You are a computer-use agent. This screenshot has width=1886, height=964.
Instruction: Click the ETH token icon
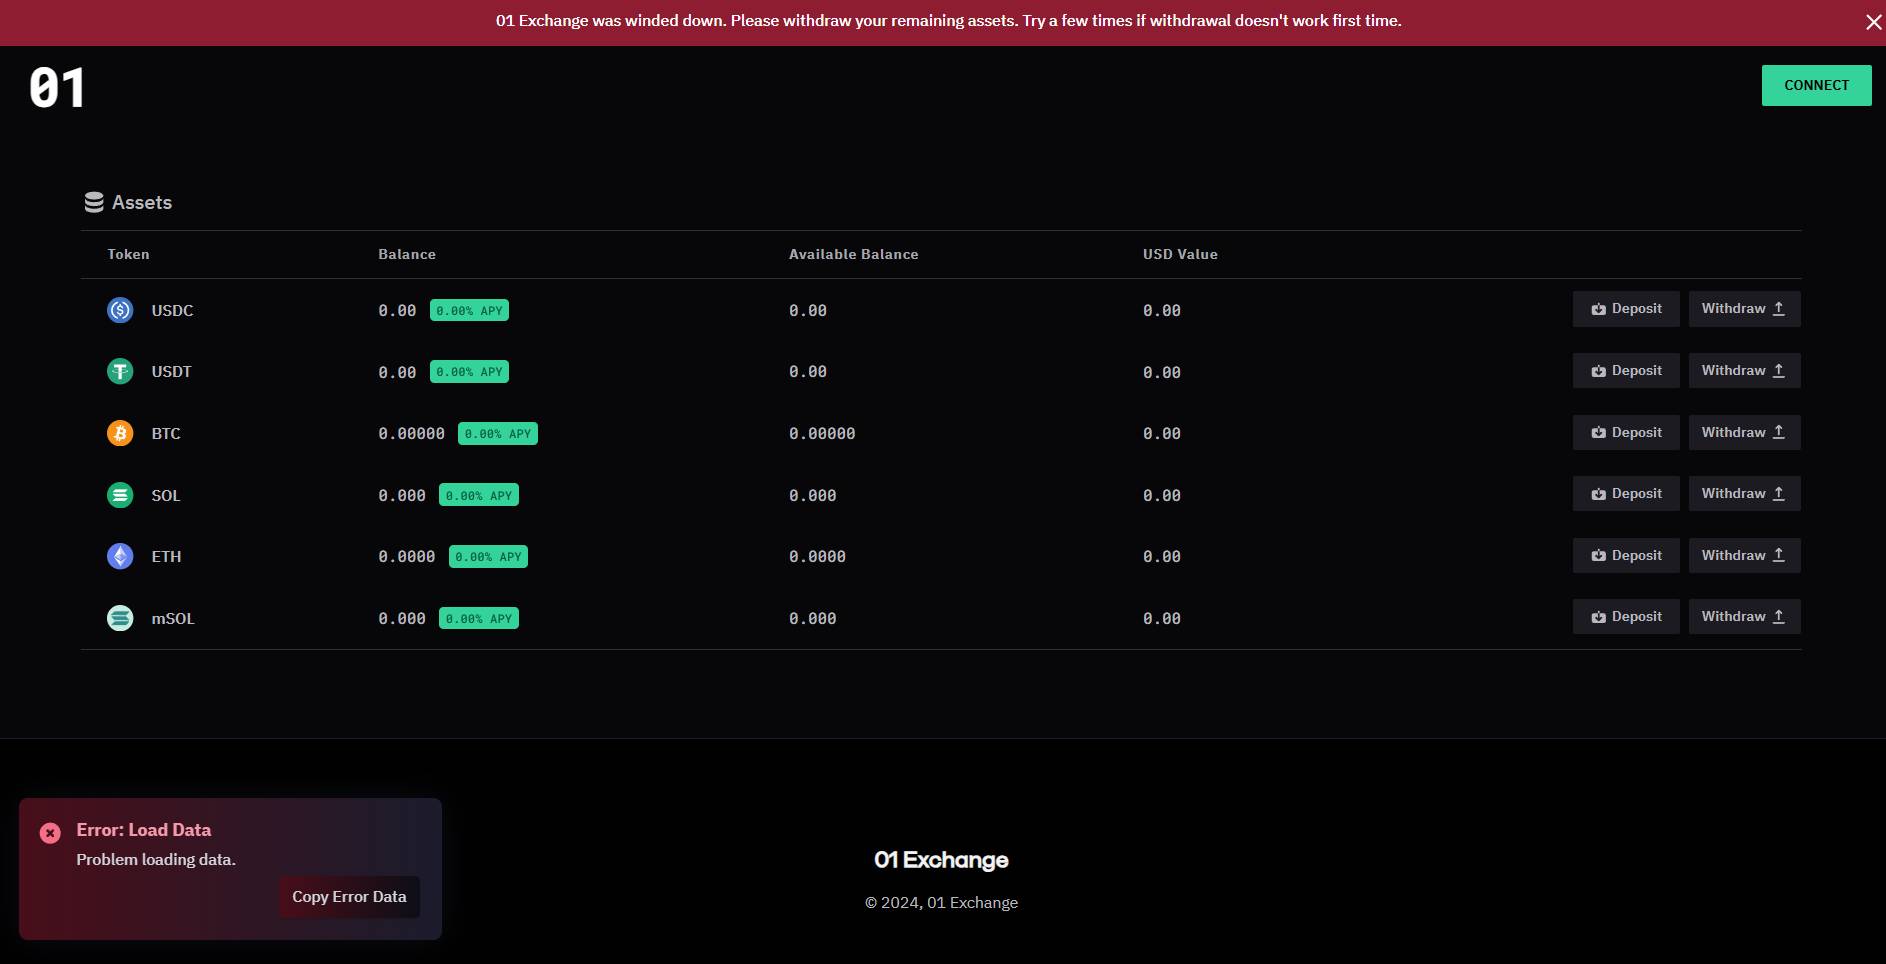click(120, 556)
